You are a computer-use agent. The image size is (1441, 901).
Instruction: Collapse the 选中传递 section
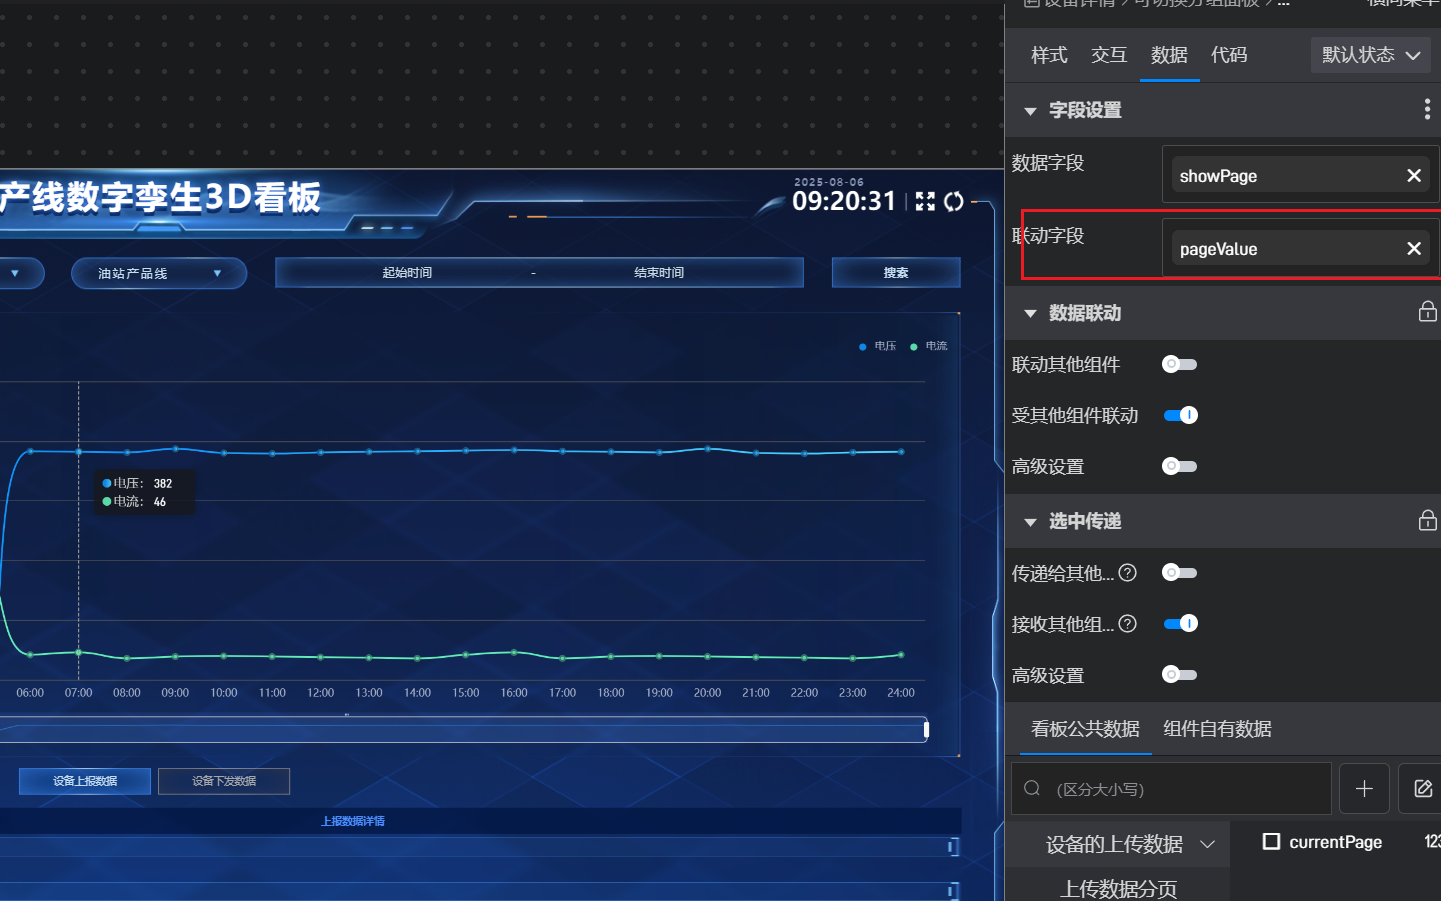tap(1030, 522)
